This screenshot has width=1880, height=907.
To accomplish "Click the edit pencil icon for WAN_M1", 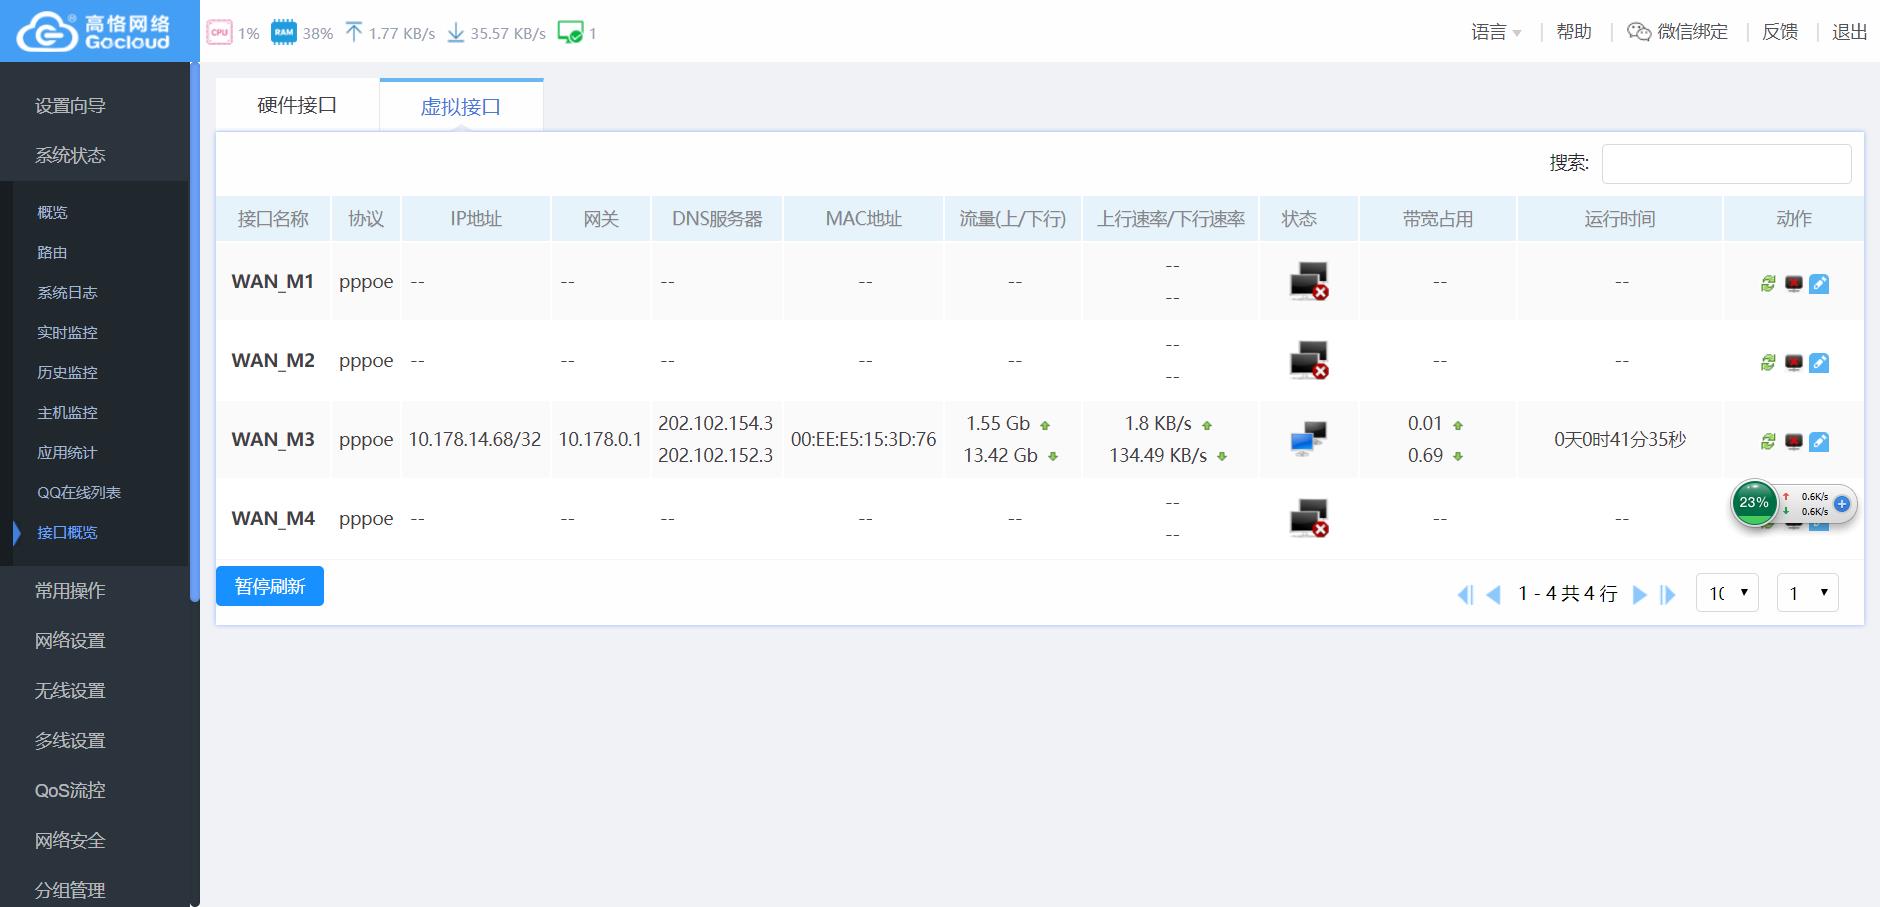I will pos(1819,284).
